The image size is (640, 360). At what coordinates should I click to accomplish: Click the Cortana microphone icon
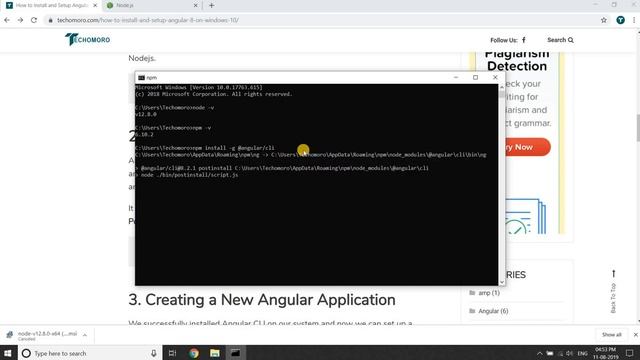(154, 353)
